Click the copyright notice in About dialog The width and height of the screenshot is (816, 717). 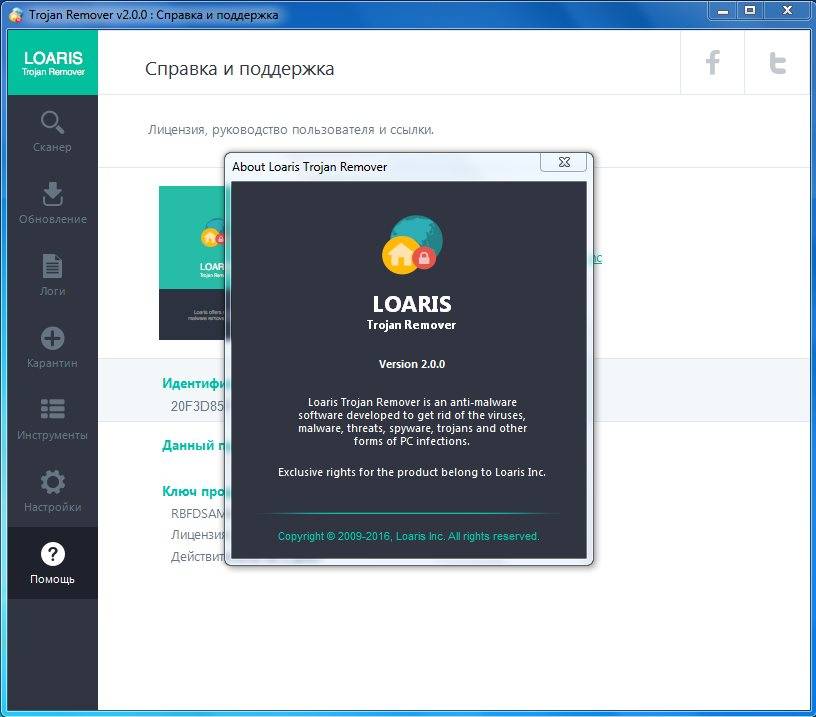pyautogui.click(x=409, y=536)
